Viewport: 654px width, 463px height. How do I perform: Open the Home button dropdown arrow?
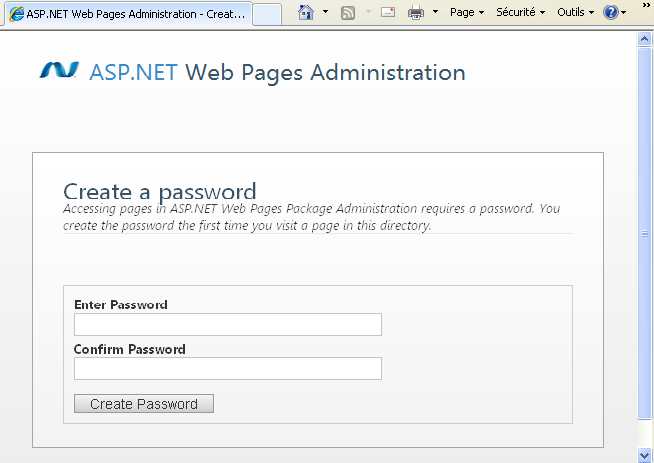point(325,13)
